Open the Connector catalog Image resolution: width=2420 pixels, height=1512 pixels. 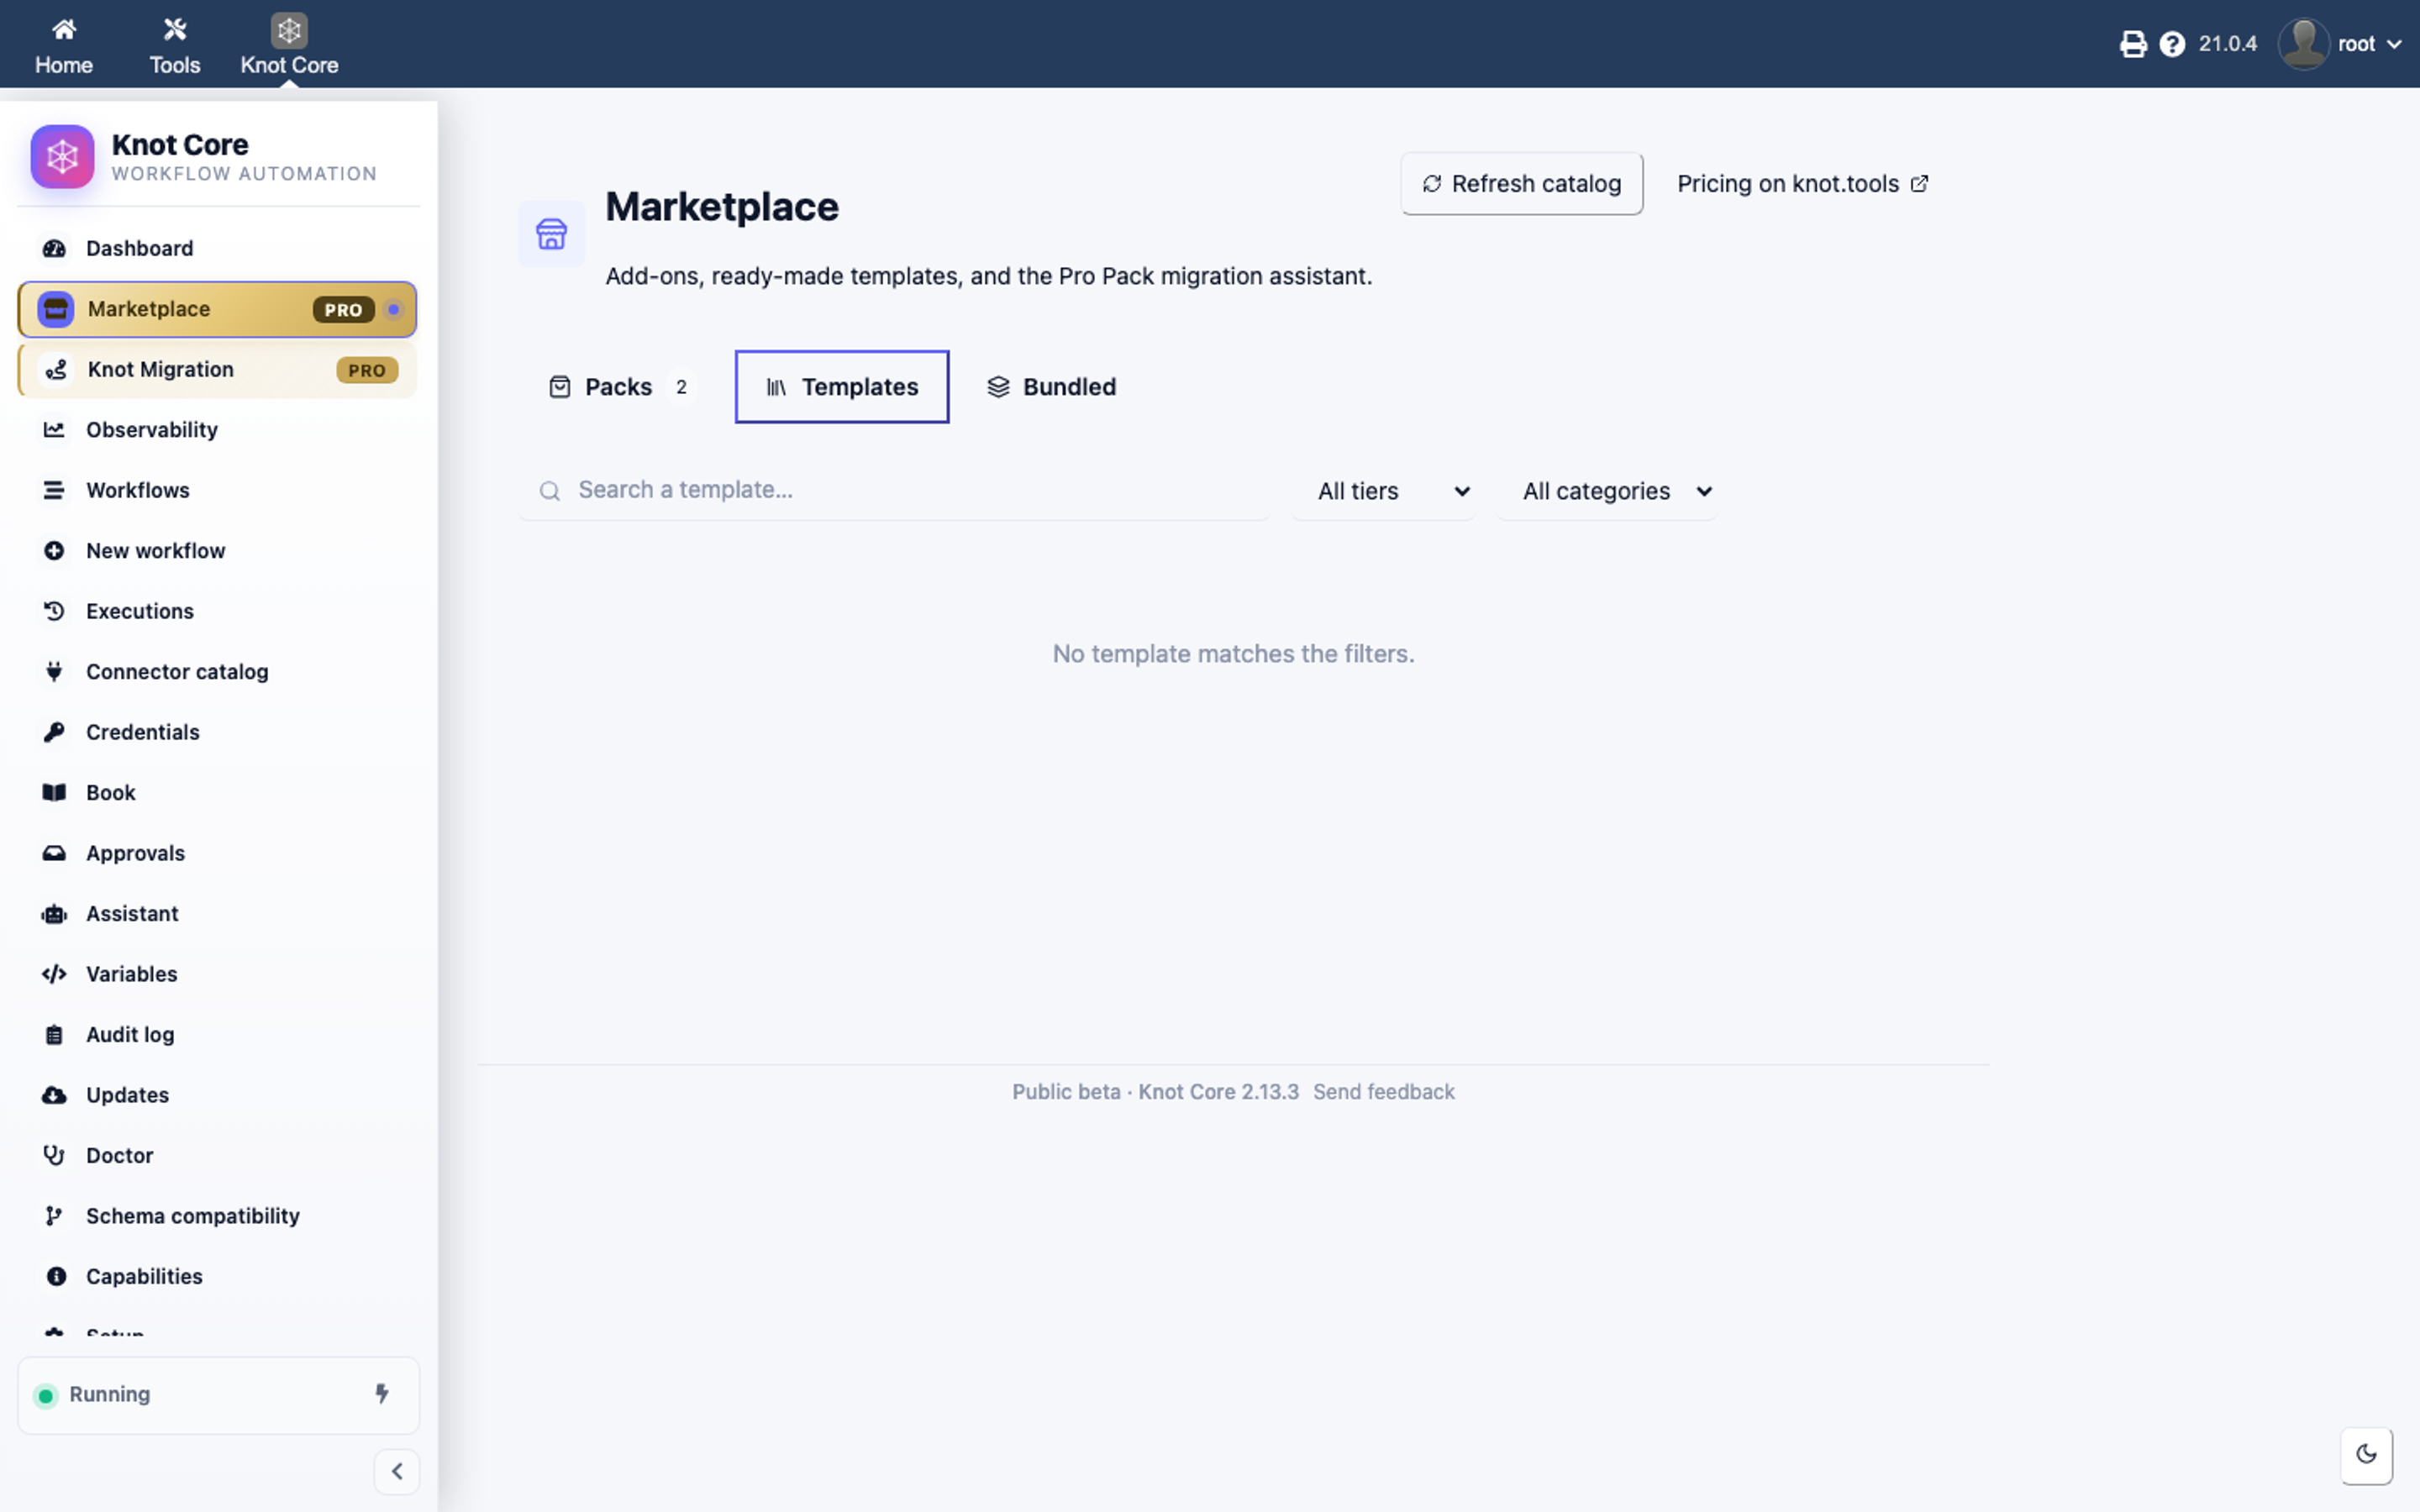point(217,672)
